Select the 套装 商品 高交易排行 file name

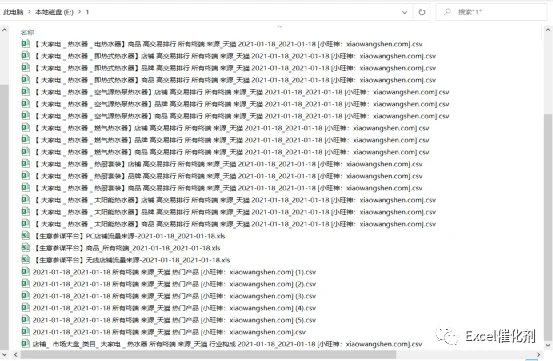pyautogui.click(x=228, y=188)
